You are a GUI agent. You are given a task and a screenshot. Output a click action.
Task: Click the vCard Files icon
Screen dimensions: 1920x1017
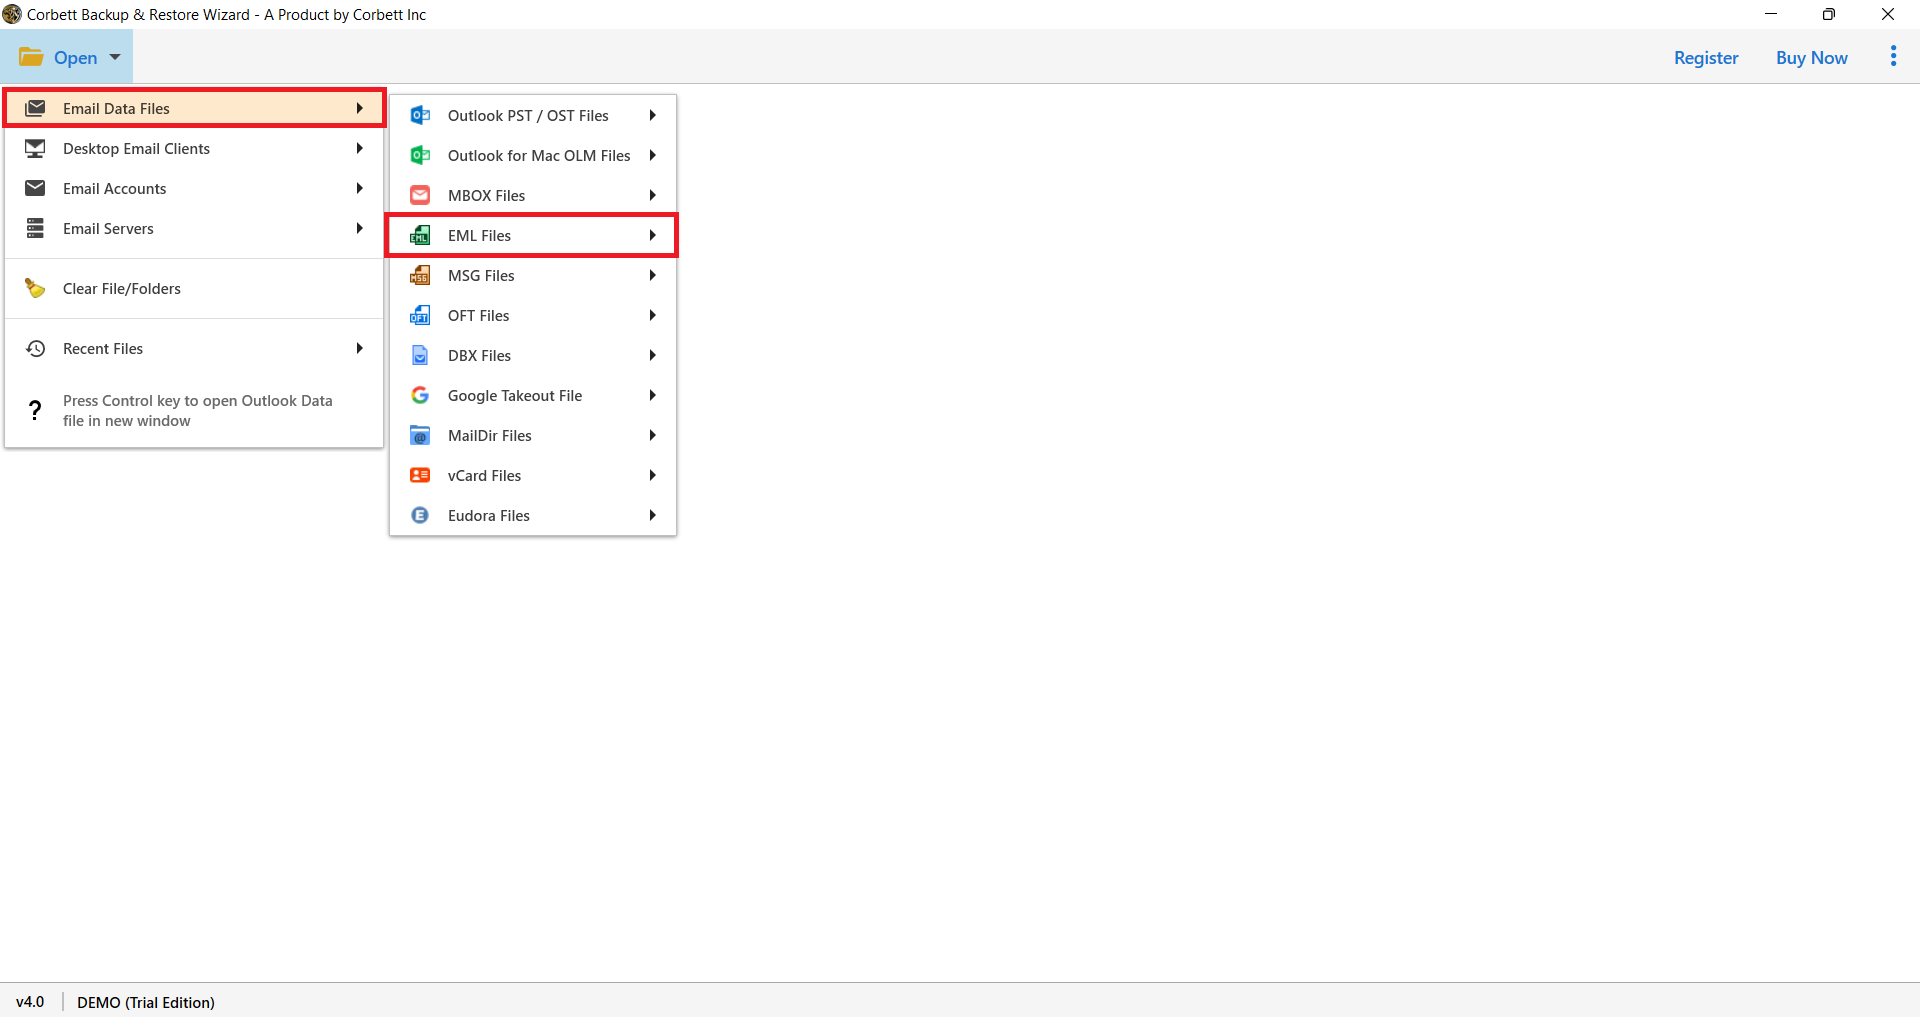(x=420, y=475)
